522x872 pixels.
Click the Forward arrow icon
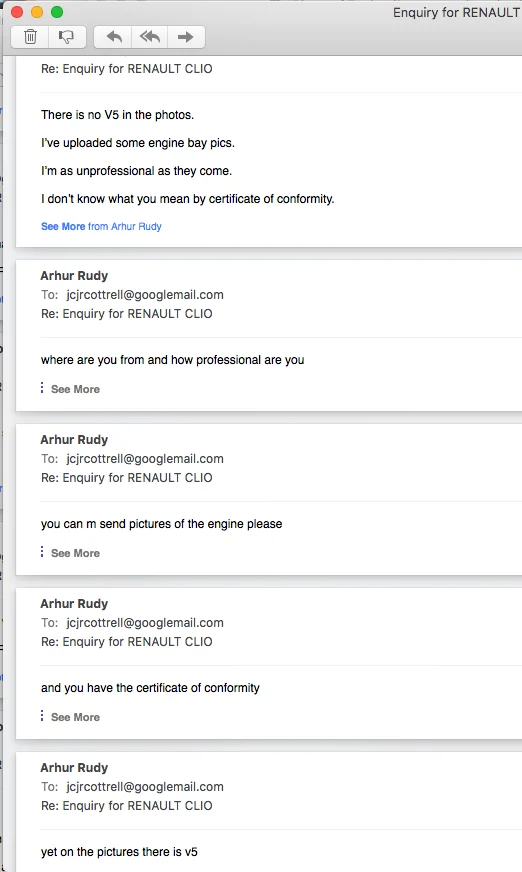point(186,37)
